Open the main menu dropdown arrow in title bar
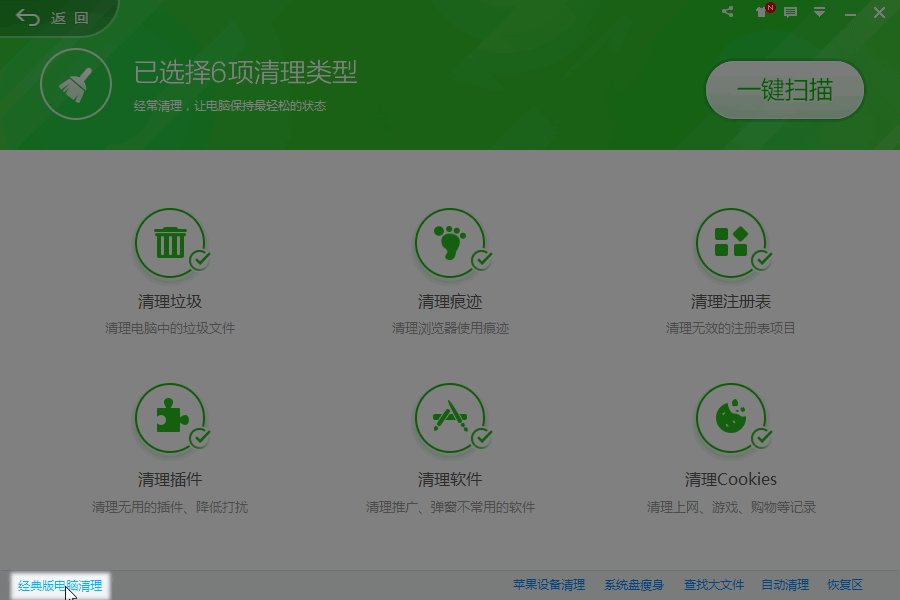900x600 pixels. (821, 12)
